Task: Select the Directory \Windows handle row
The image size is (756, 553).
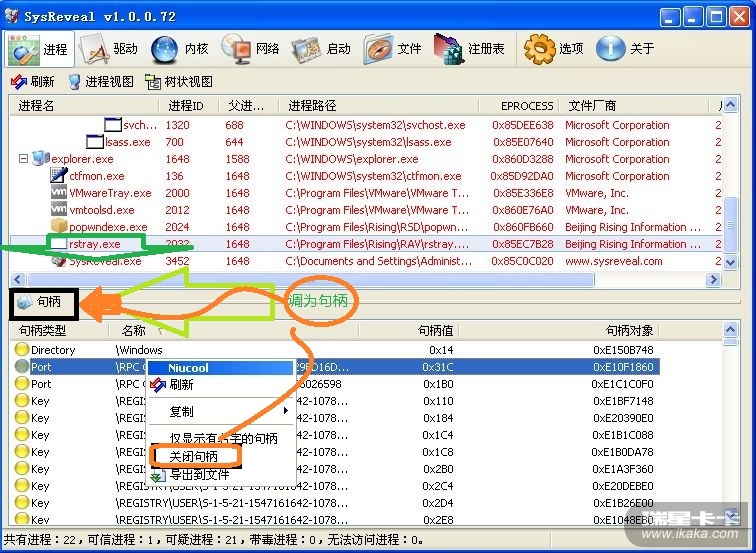Action: (335, 350)
